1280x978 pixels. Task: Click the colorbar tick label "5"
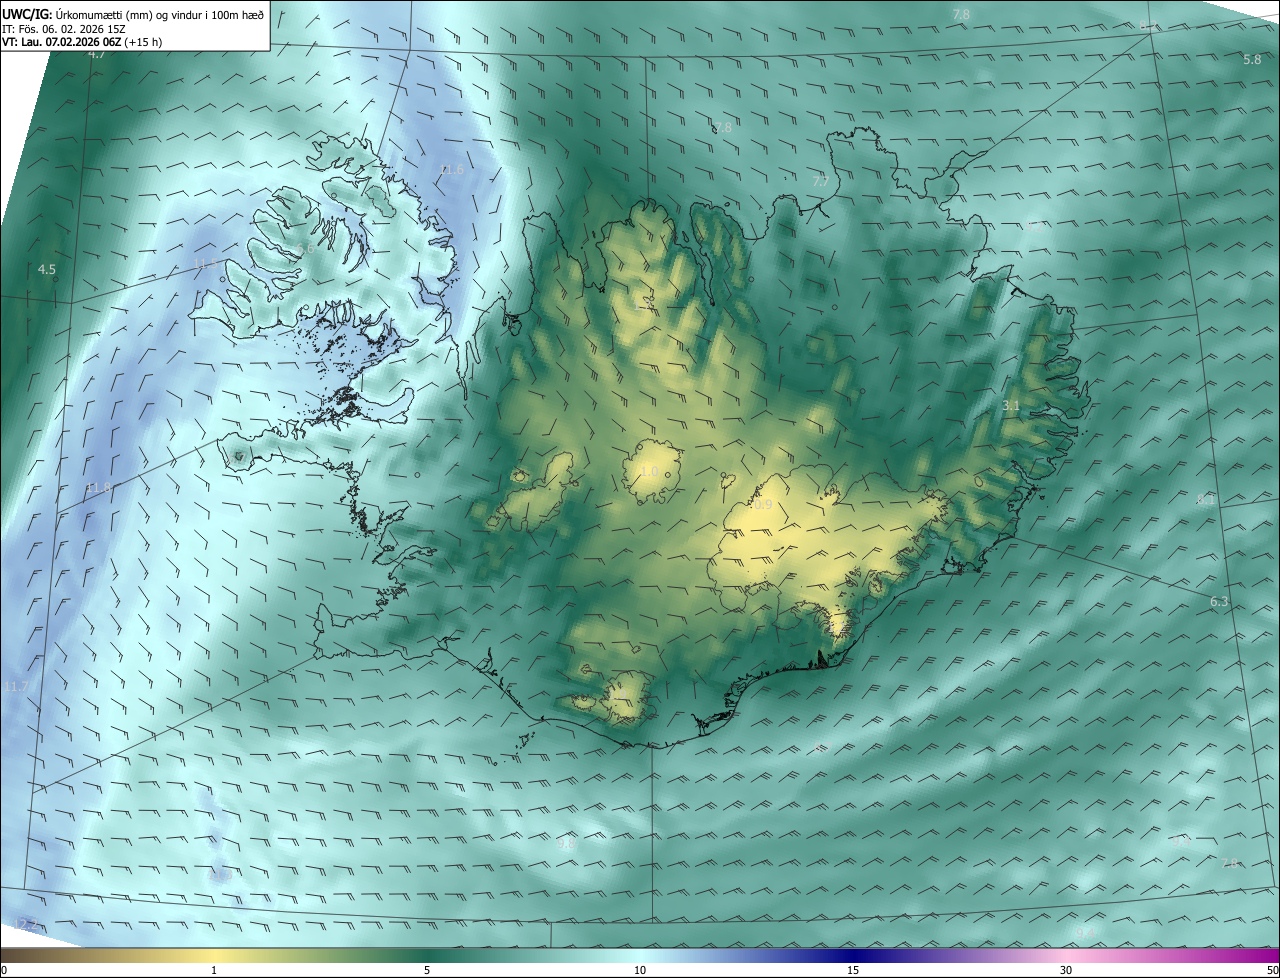coord(427,970)
